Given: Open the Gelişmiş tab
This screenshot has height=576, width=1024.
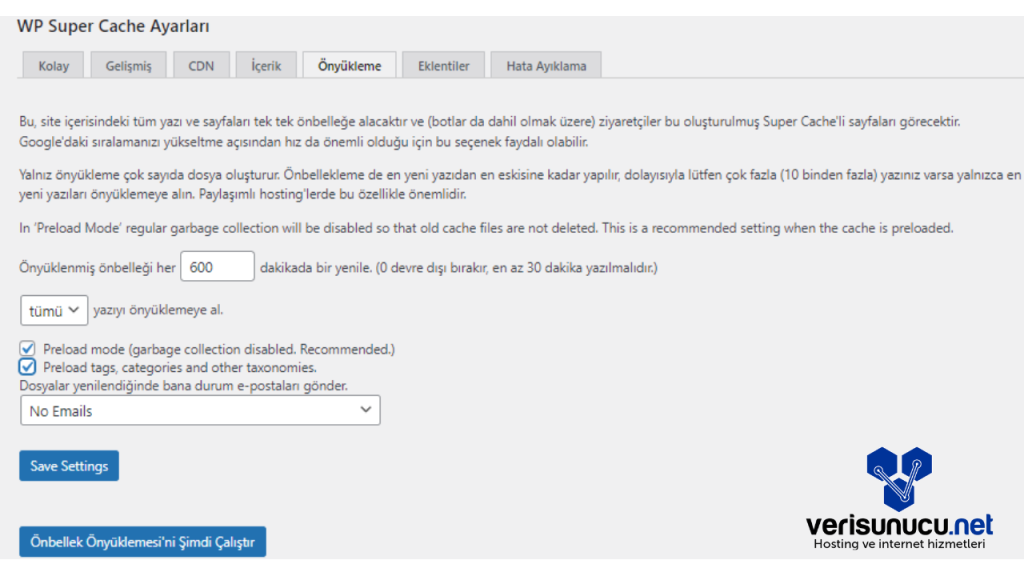Looking at the screenshot, I should pos(128,66).
